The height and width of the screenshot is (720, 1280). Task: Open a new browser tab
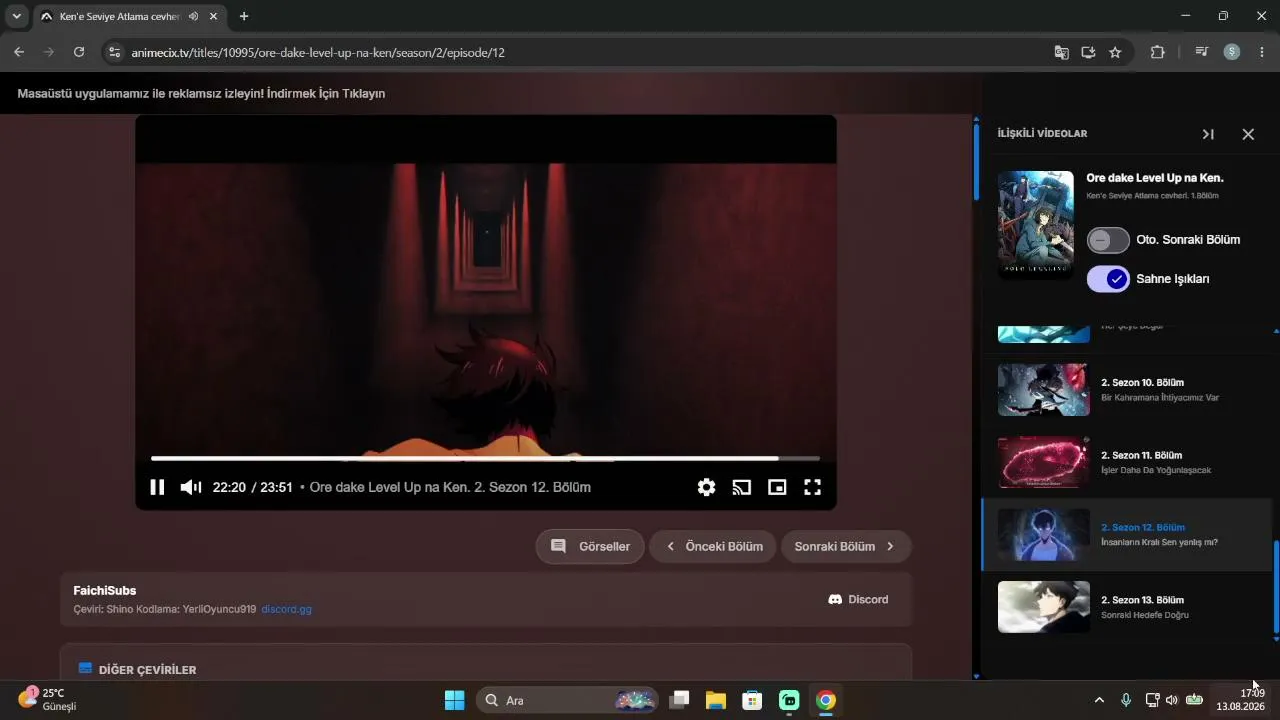(x=244, y=16)
